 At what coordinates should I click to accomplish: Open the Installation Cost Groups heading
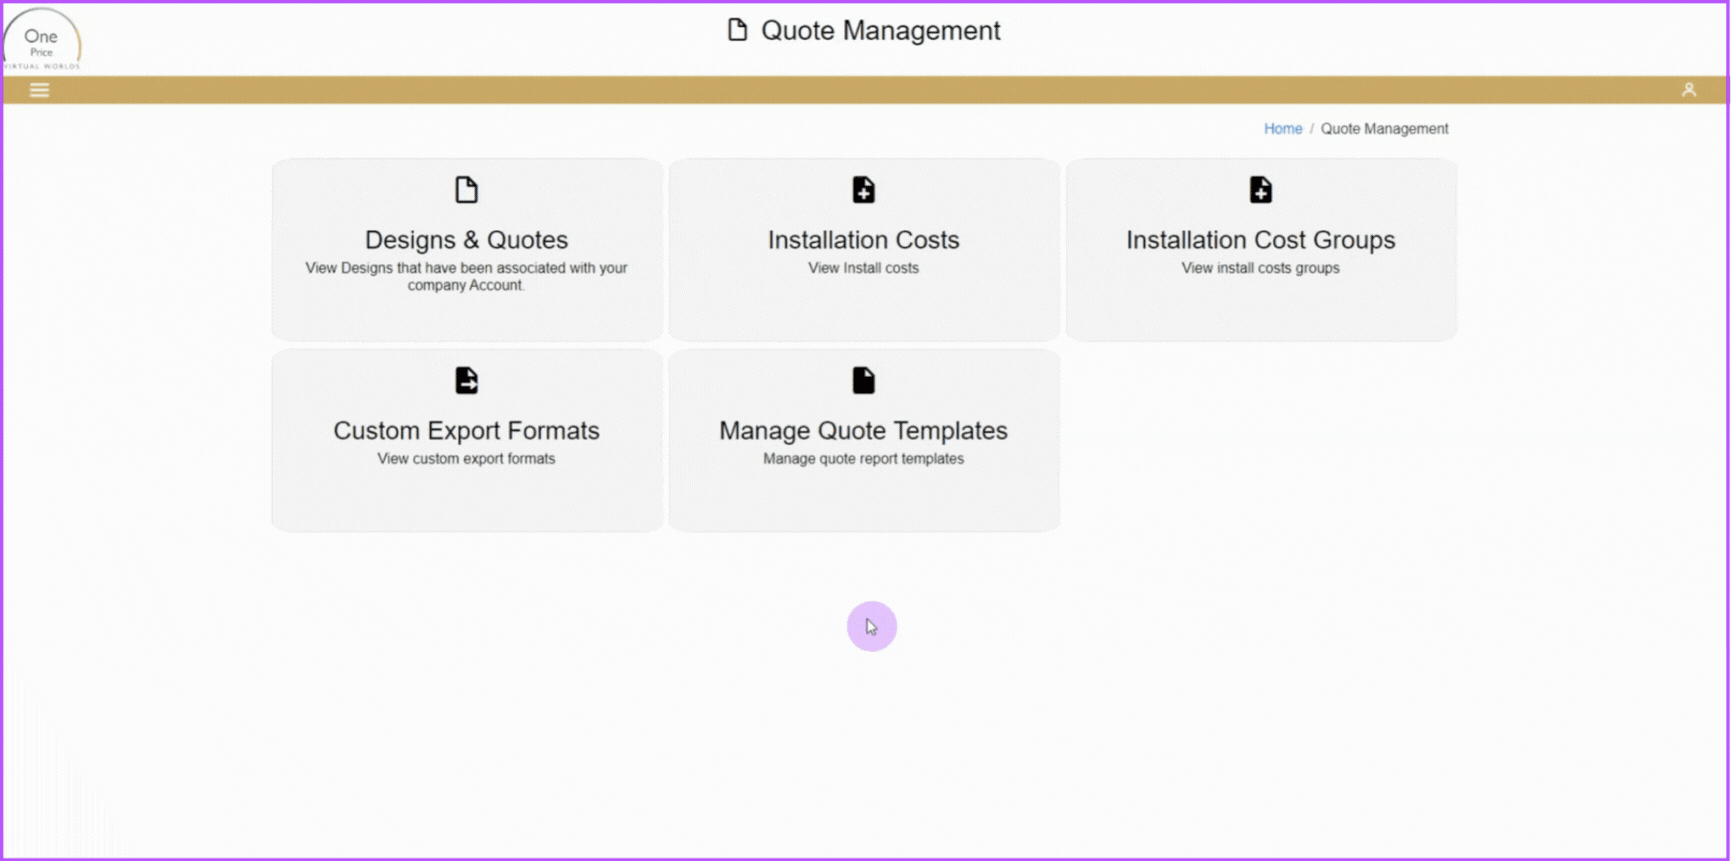[x=1260, y=240]
